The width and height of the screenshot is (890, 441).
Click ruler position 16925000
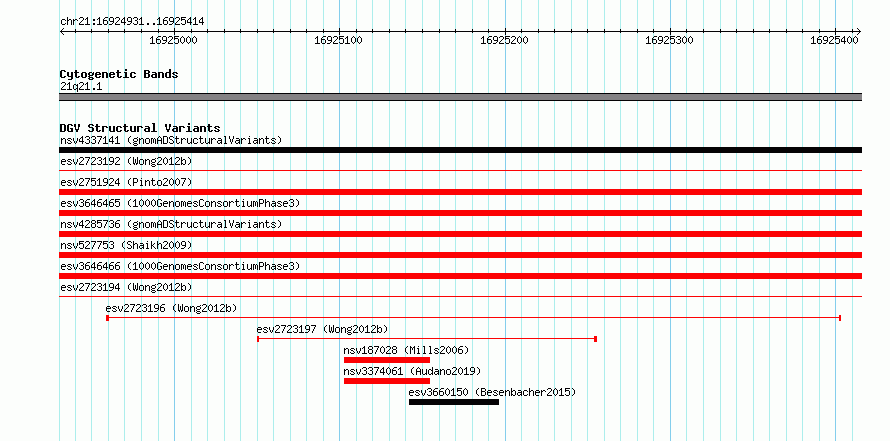click(174, 40)
